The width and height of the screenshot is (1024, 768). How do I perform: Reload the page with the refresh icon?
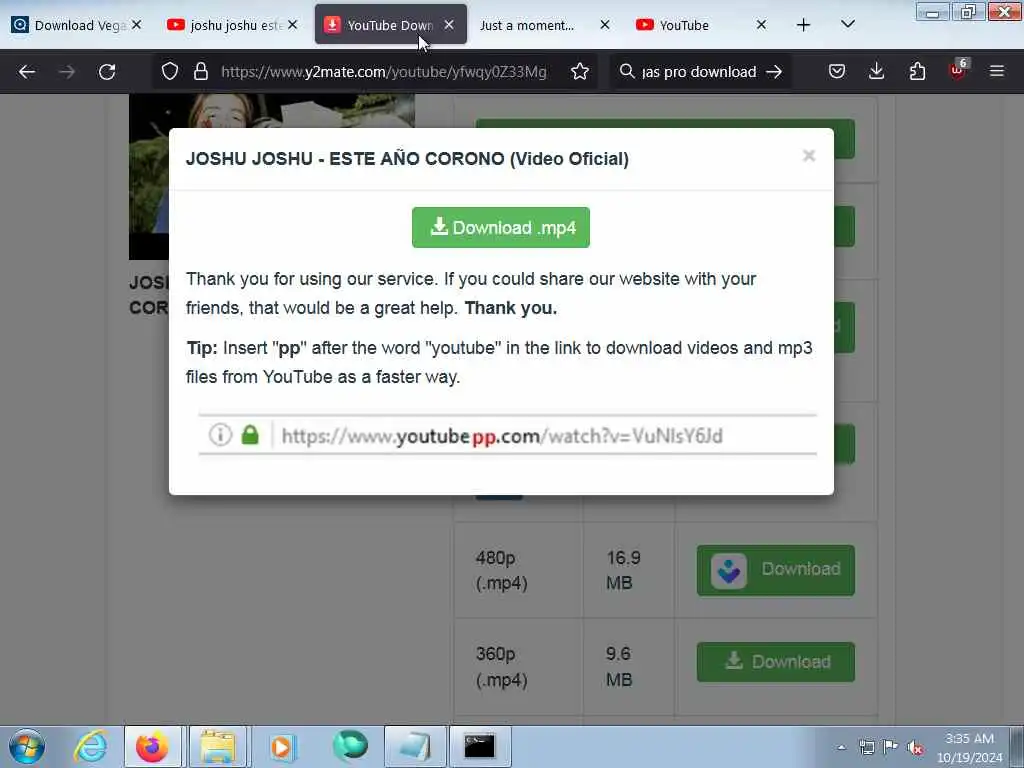click(107, 72)
